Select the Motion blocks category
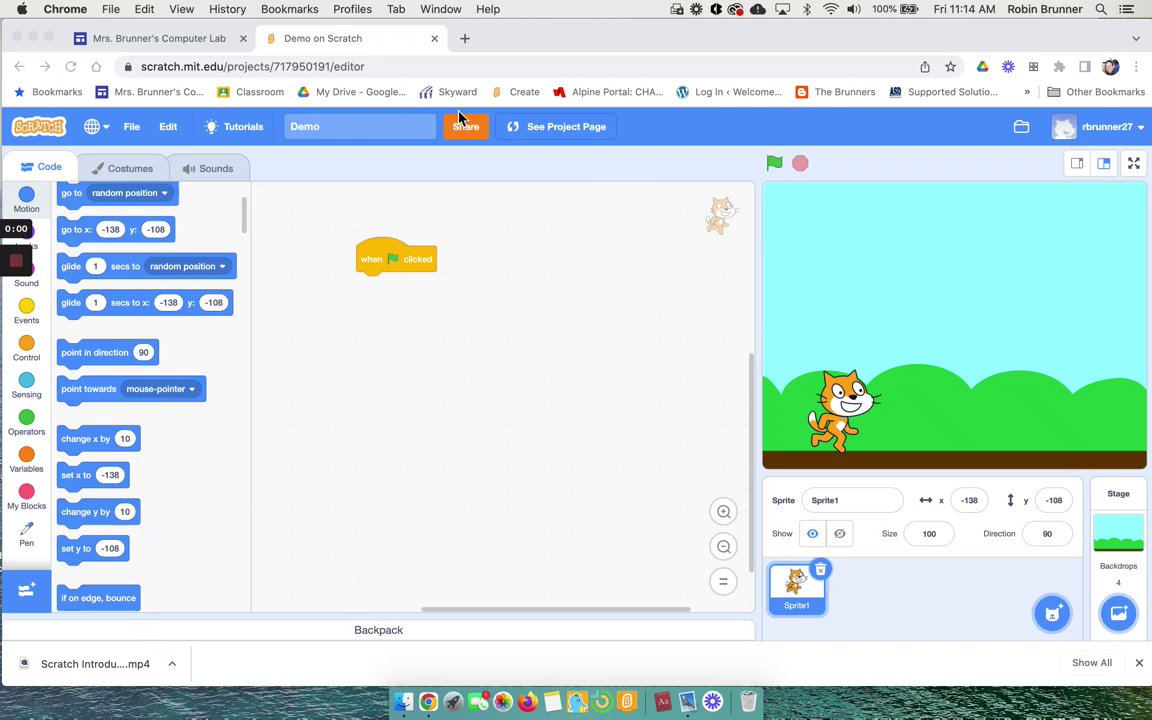This screenshot has height=720, width=1152. [x=26, y=199]
